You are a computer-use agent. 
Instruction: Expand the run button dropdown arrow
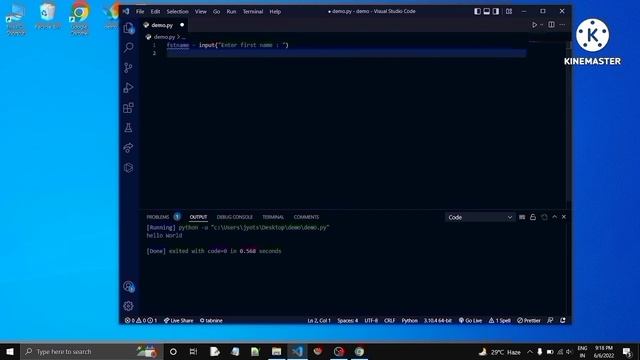coord(542,25)
